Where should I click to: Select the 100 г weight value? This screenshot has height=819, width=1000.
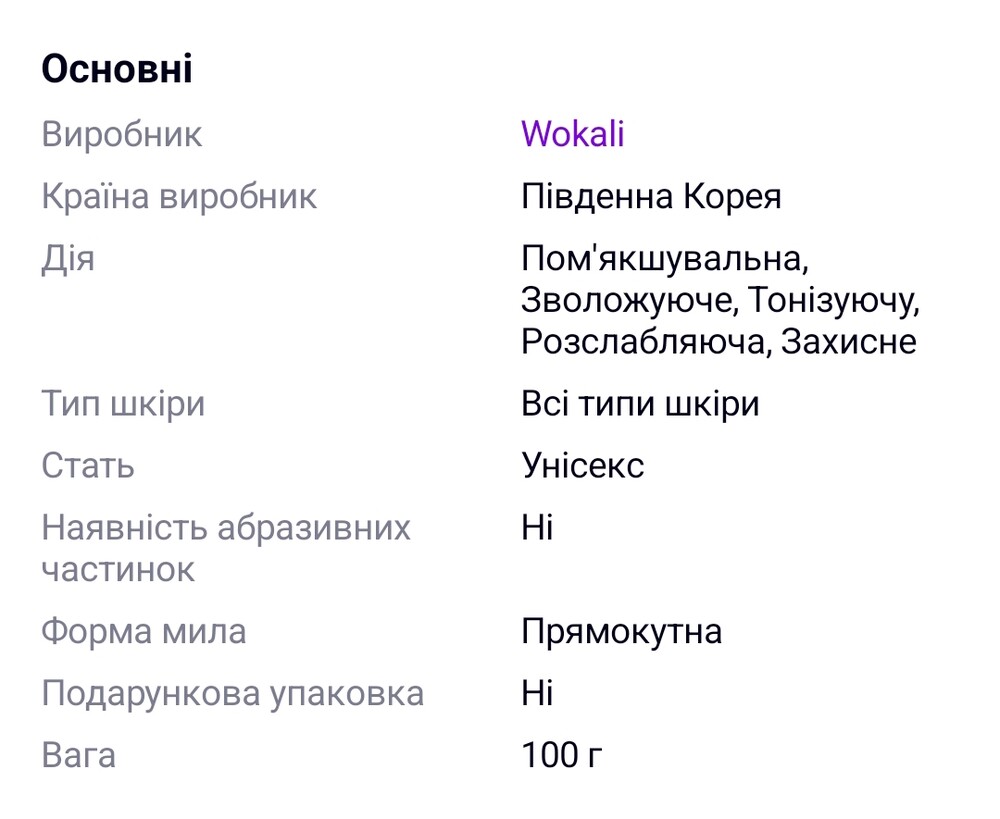point(561,755)
